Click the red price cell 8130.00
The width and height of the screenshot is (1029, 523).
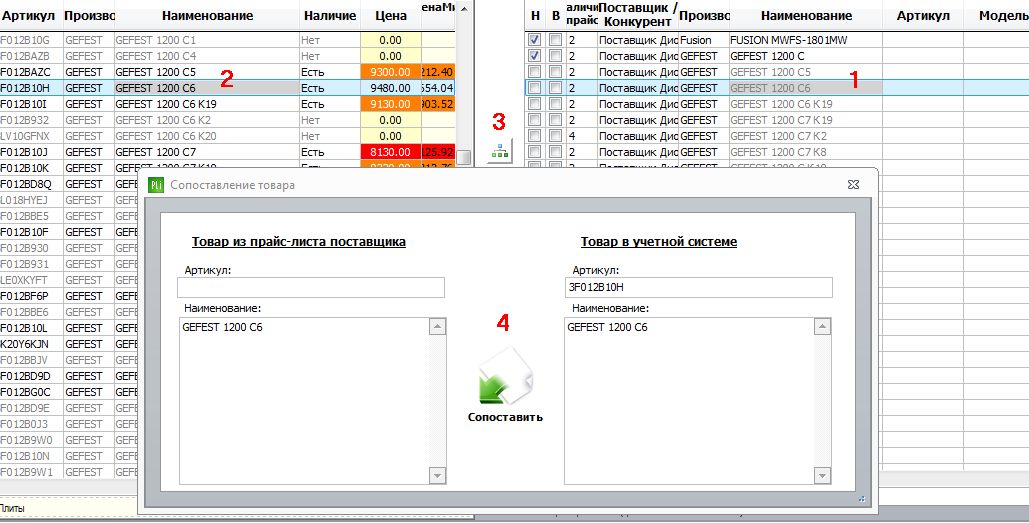[391, 152]
